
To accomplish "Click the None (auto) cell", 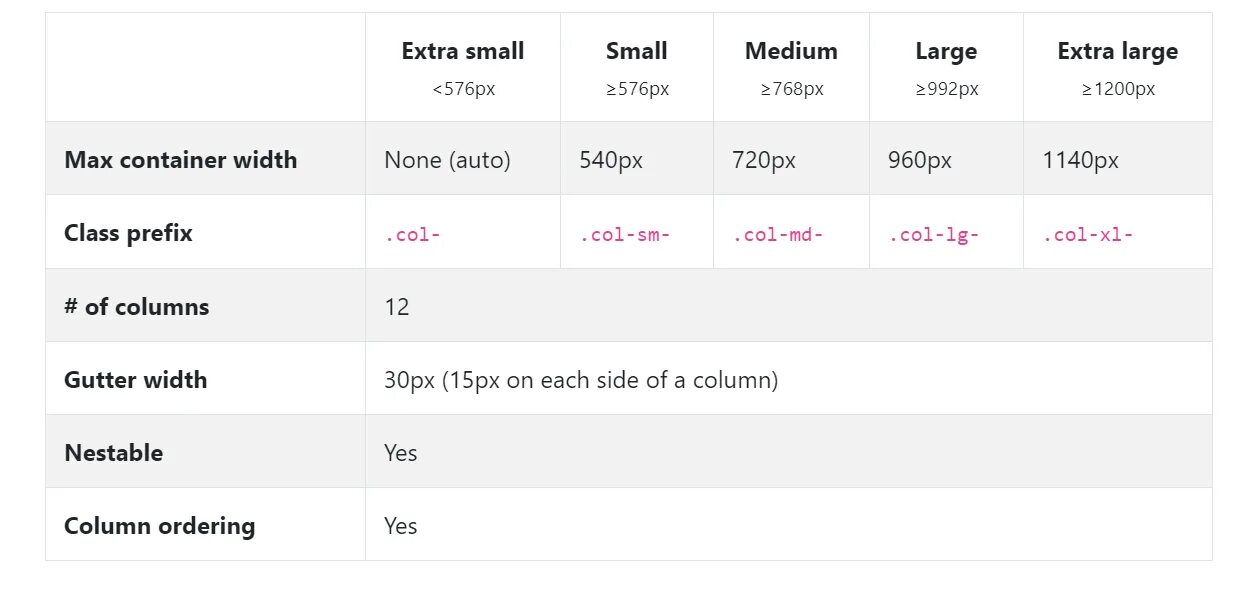I will coord(447,160).
